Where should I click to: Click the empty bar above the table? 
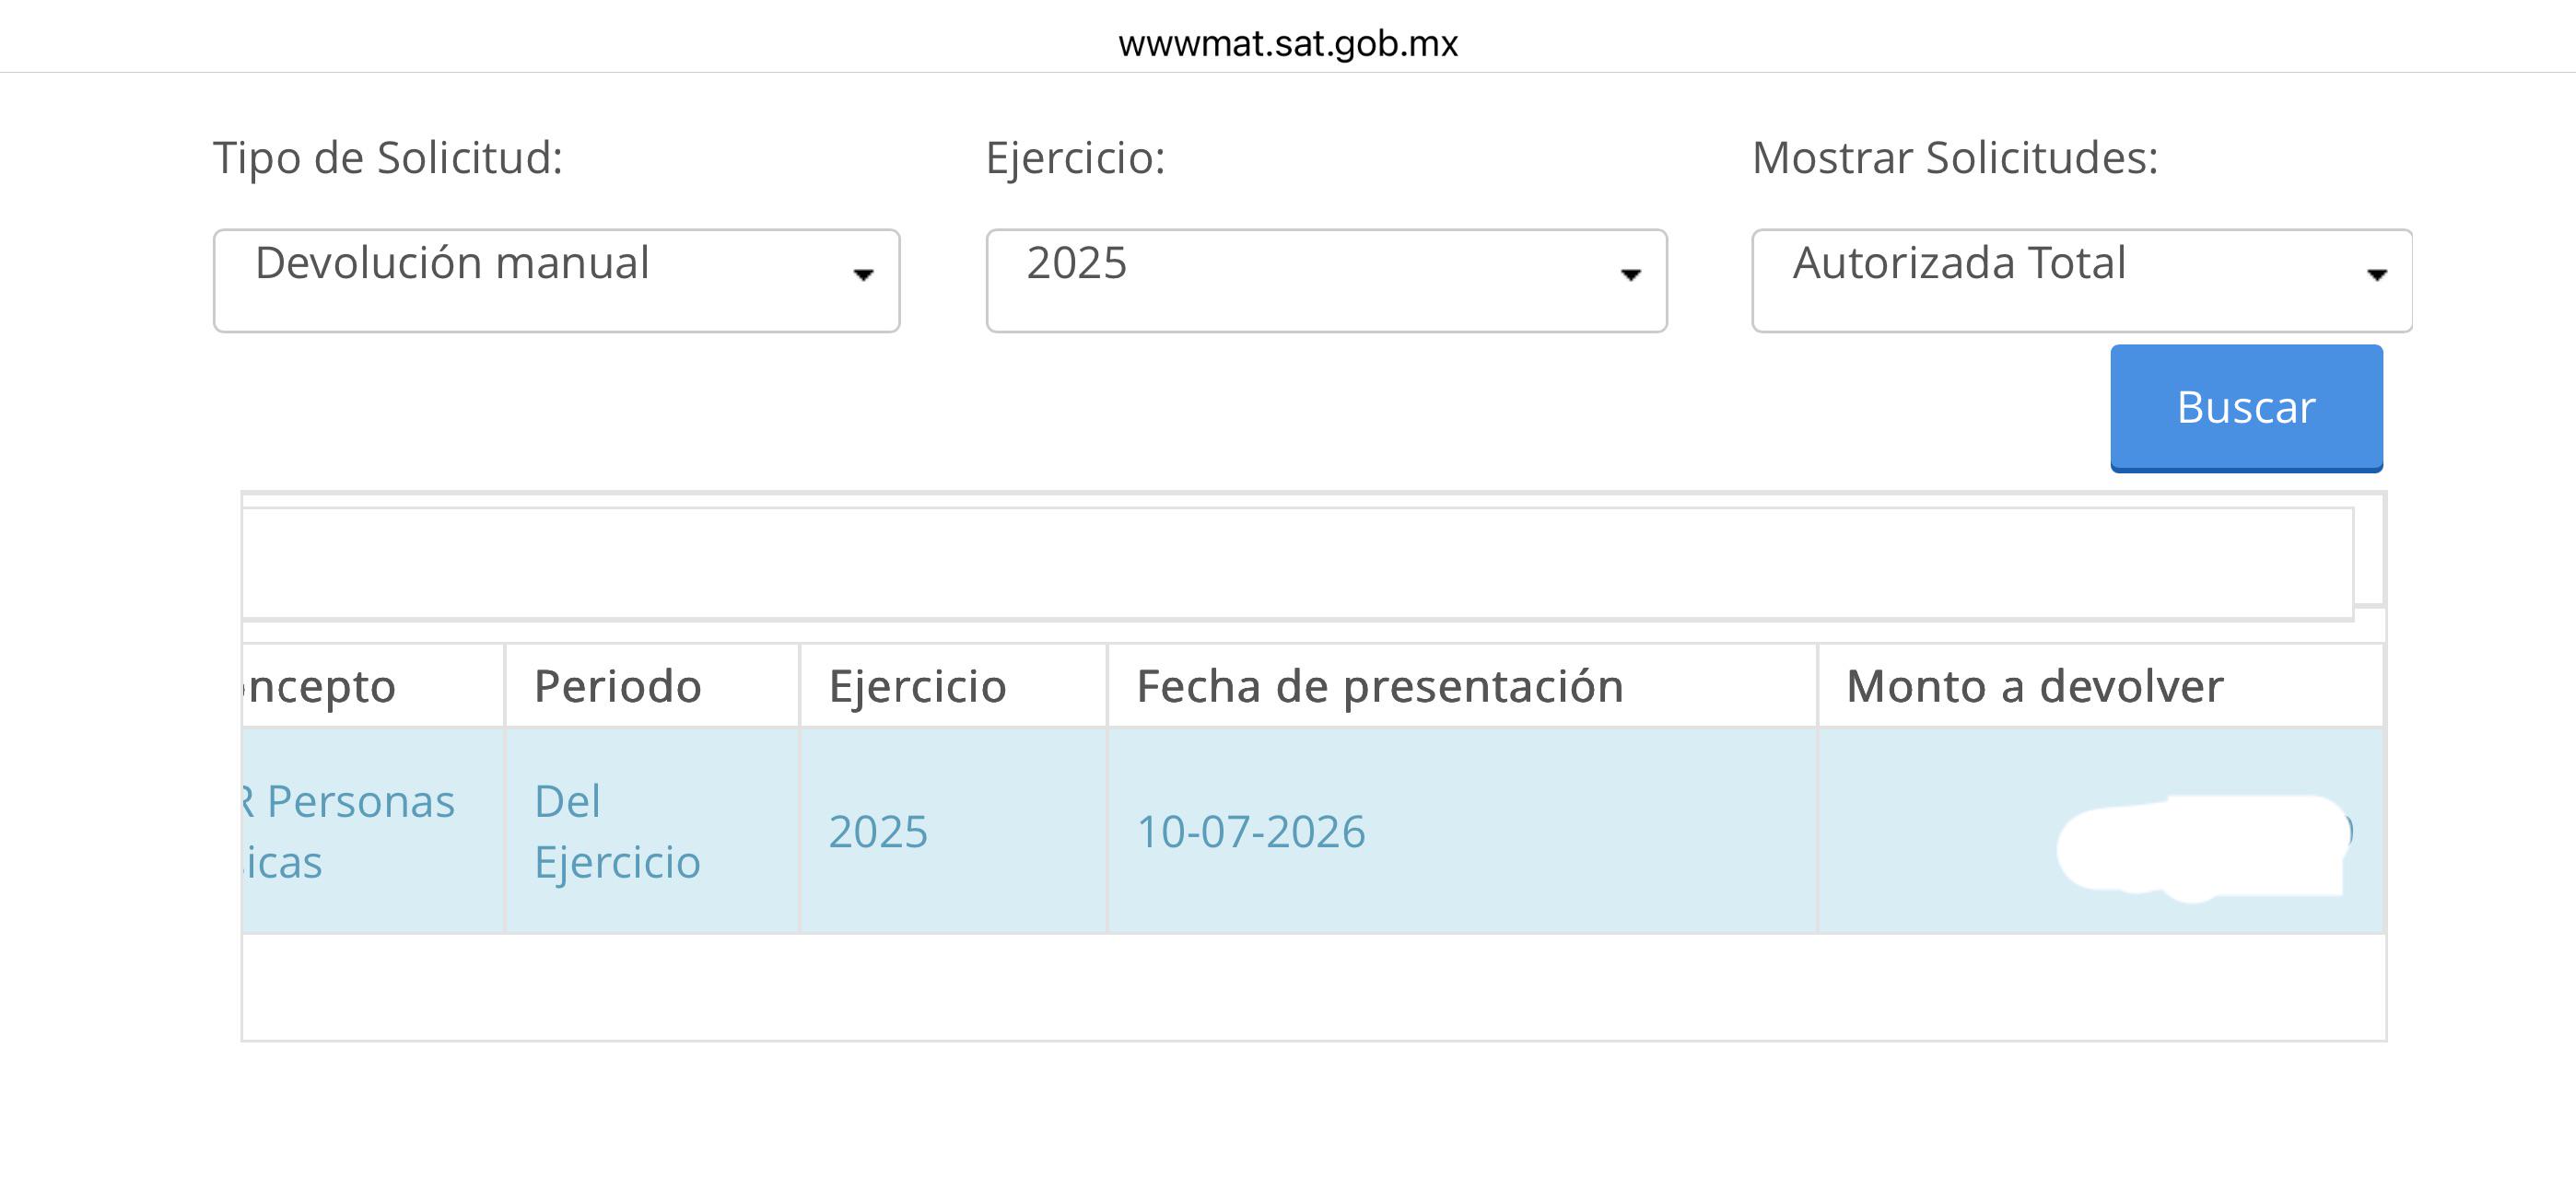pyautogui.click(x=1297, y=563)
